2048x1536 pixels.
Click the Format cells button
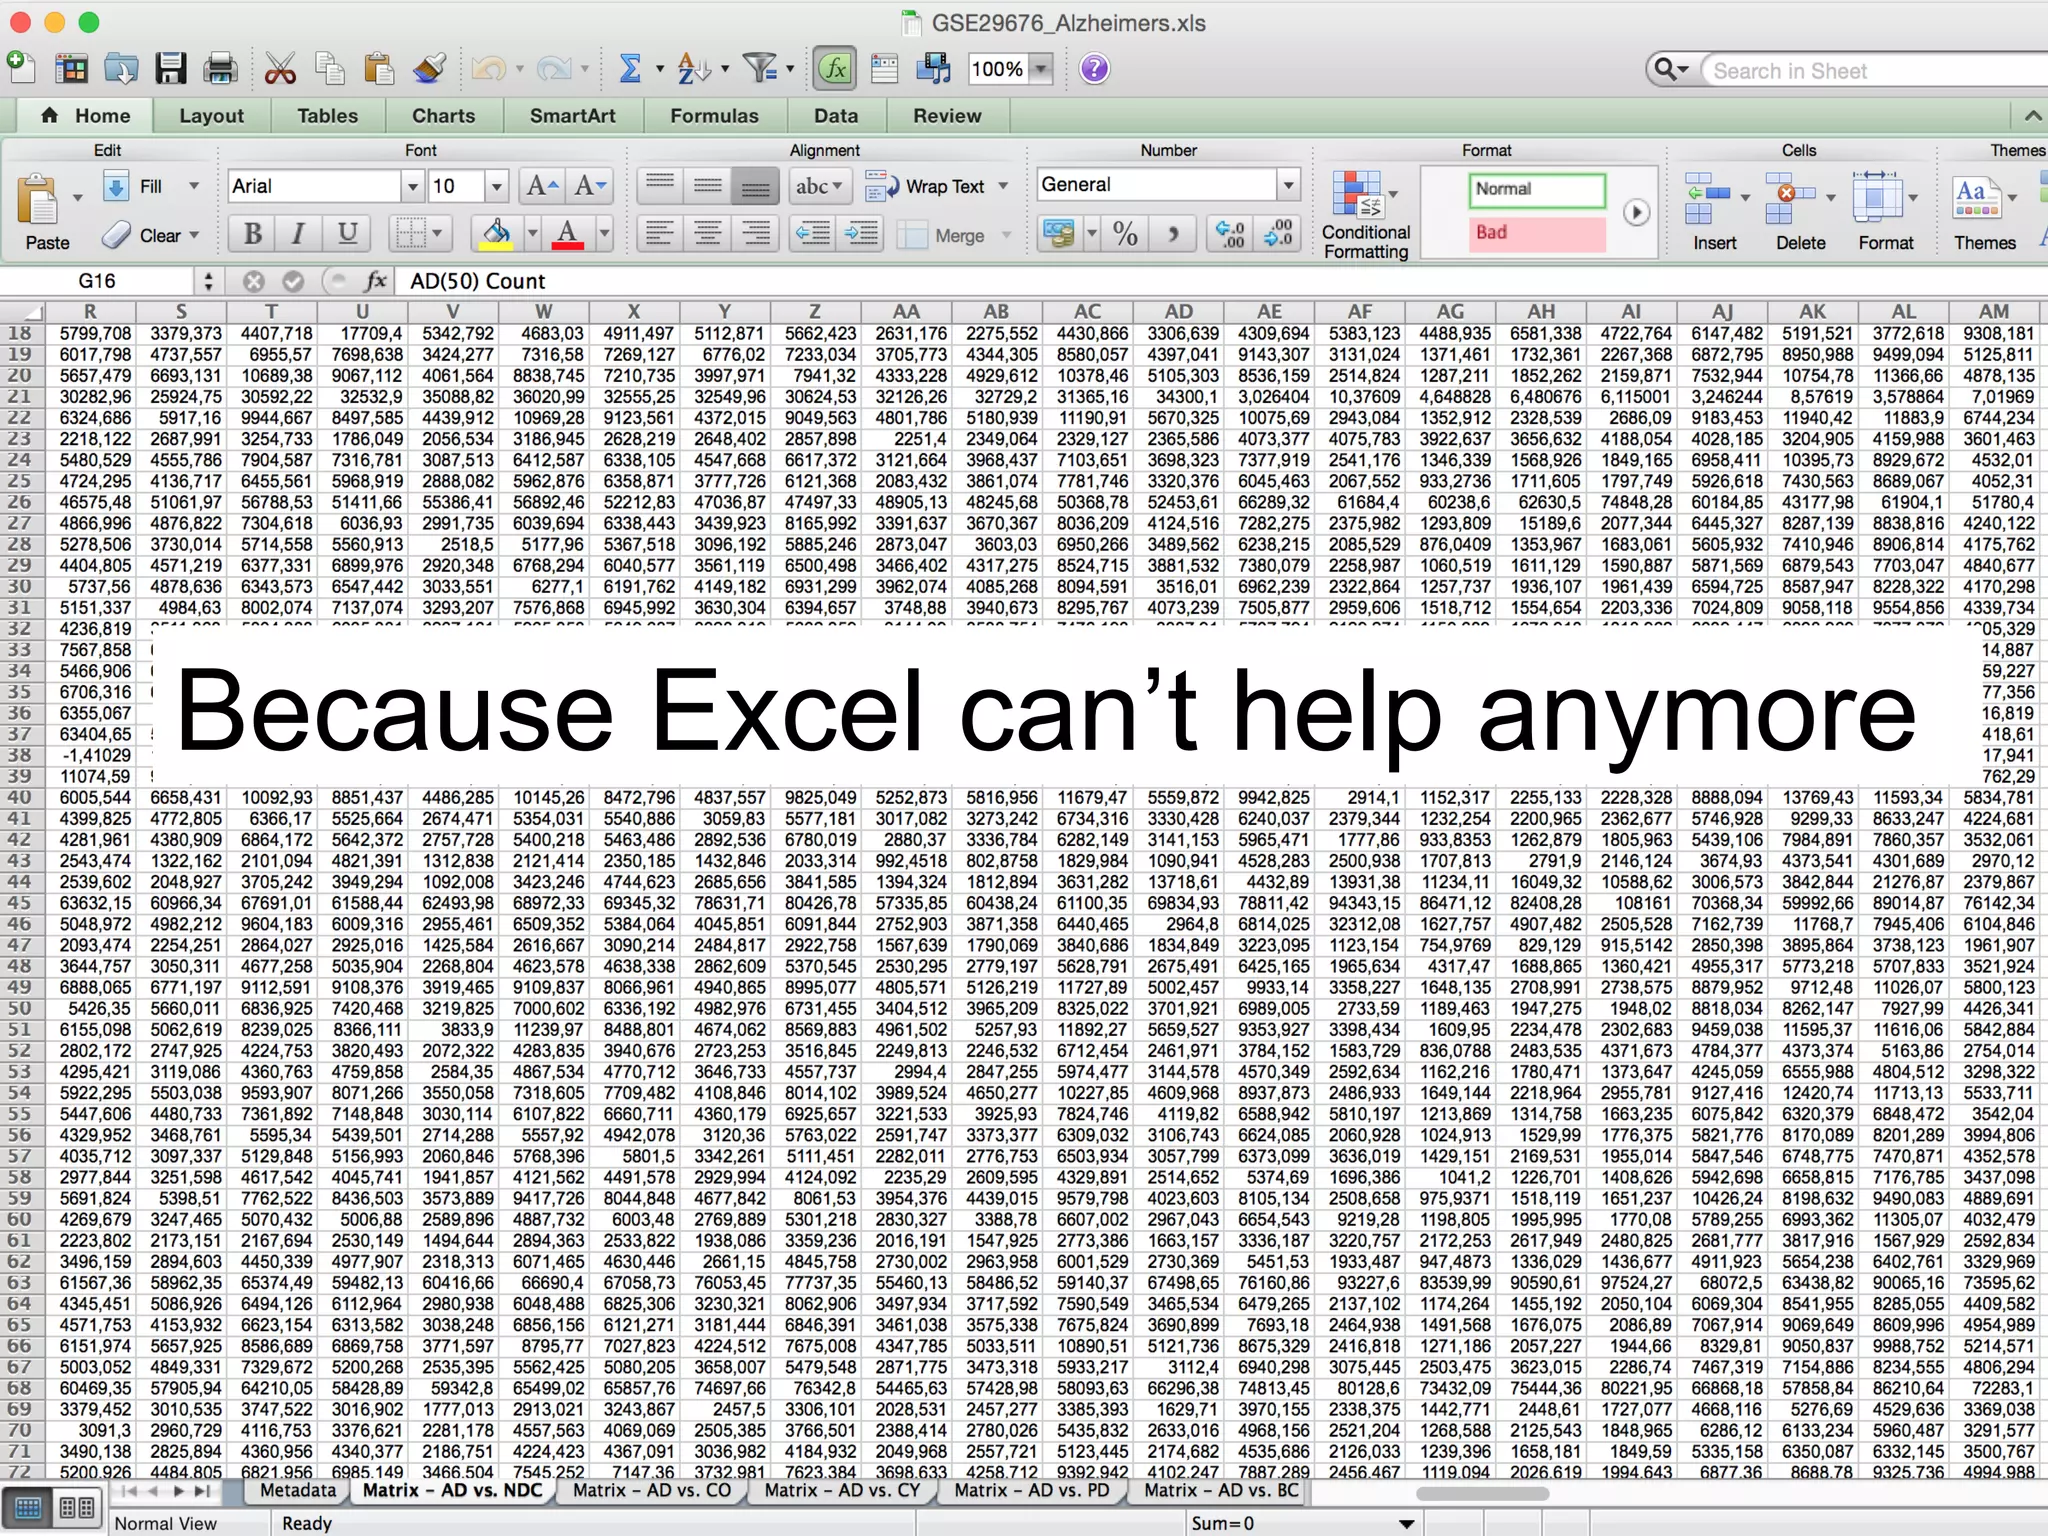1886,212
